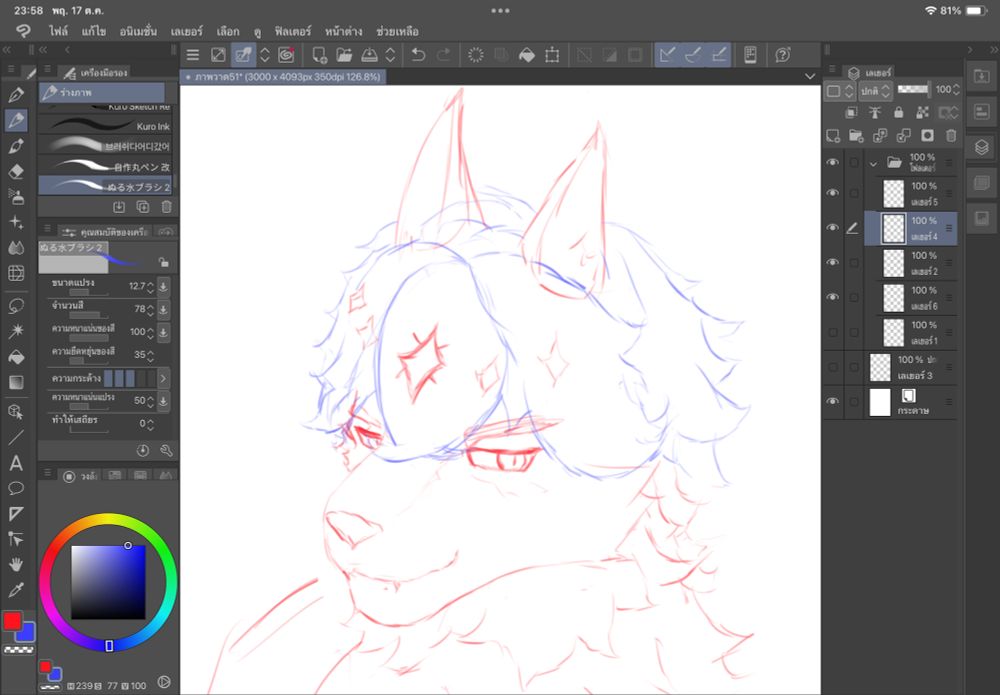Image resolution: width=1000 pixels, height=695 pixels.
Task: Click the Lock layer padlock icon
Action: [x=899, y=113]
